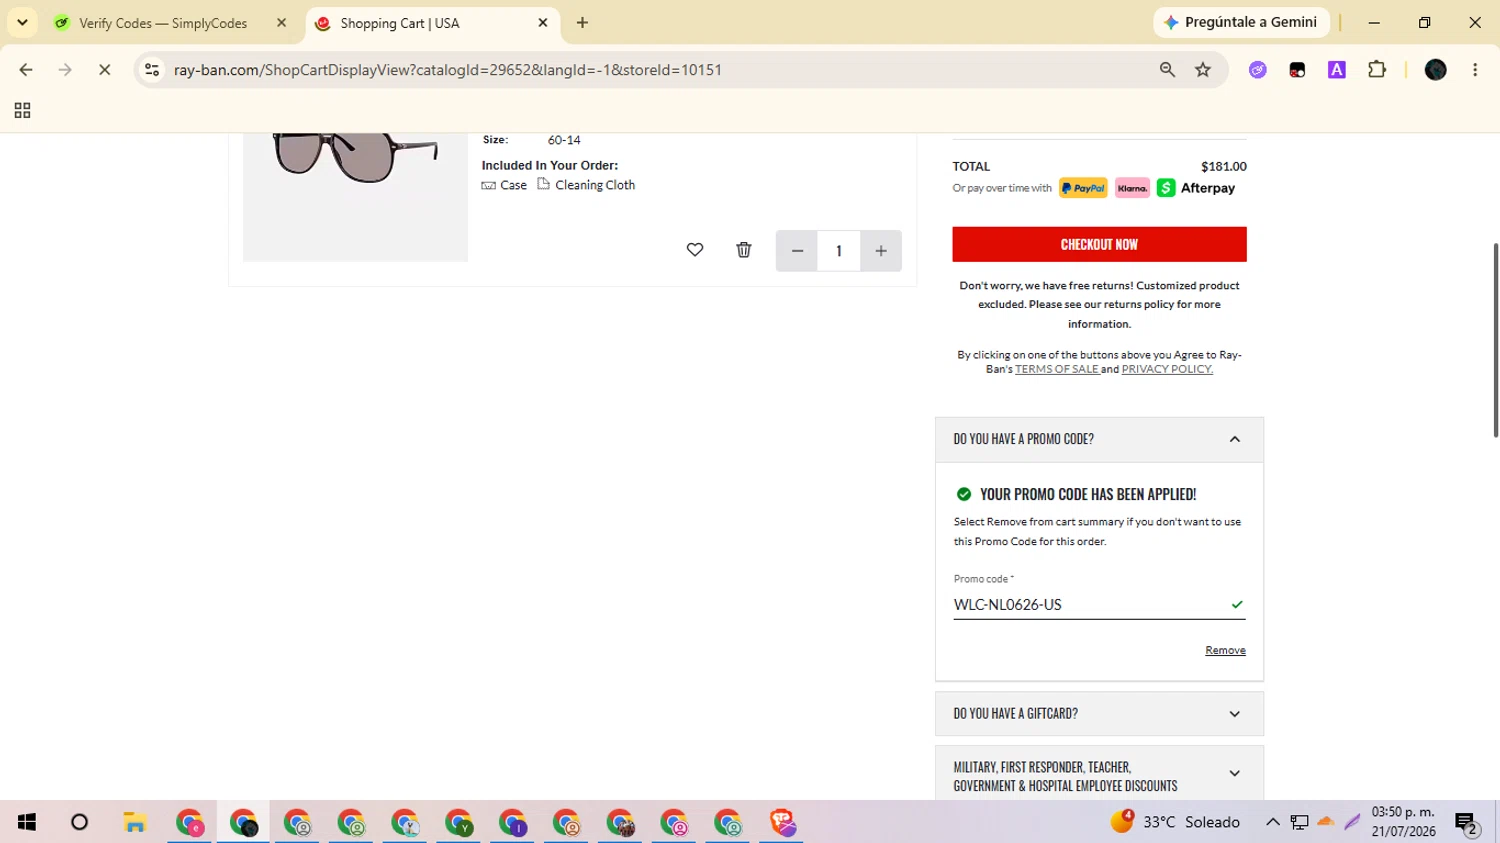Open the purple round extension icon
This screenshot has width=1500, height=843.
point(1258,70)
